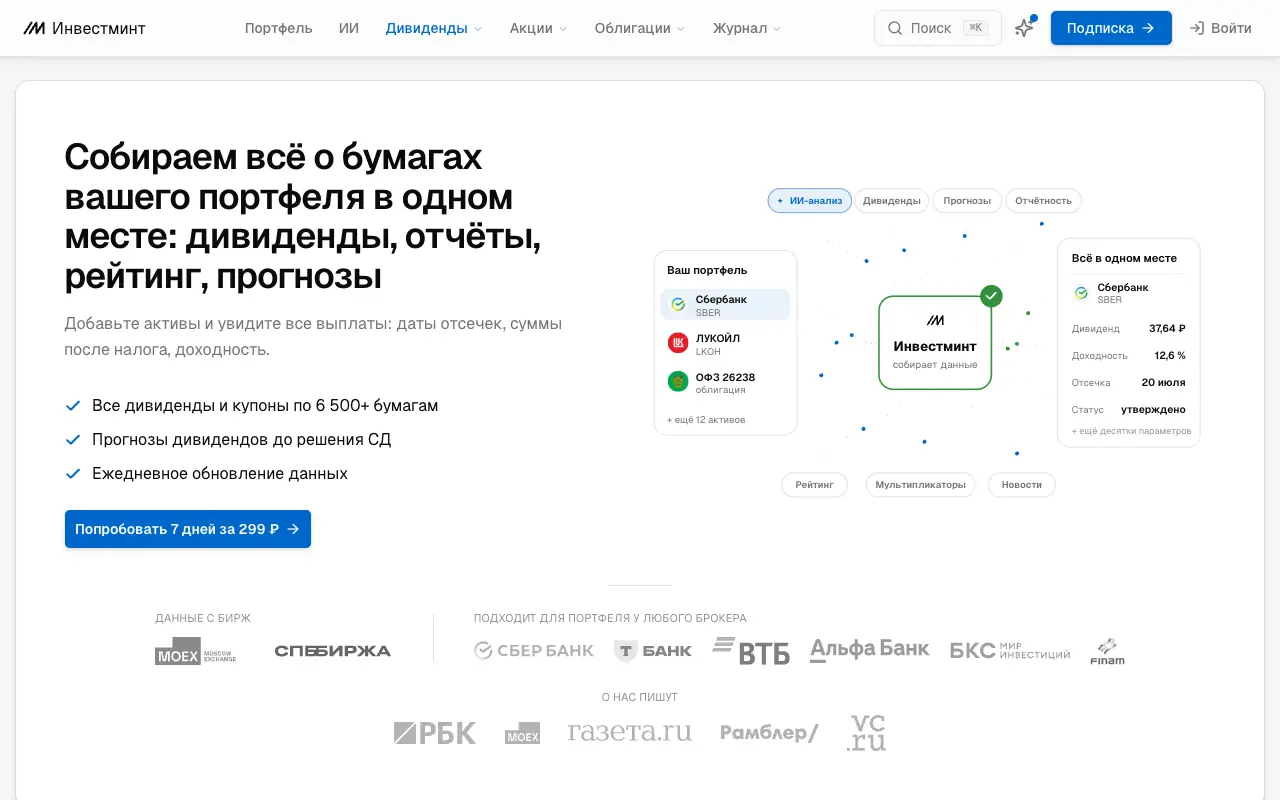Click the Finam broker logo
1280x800 pixels.
pos(1107,651)
